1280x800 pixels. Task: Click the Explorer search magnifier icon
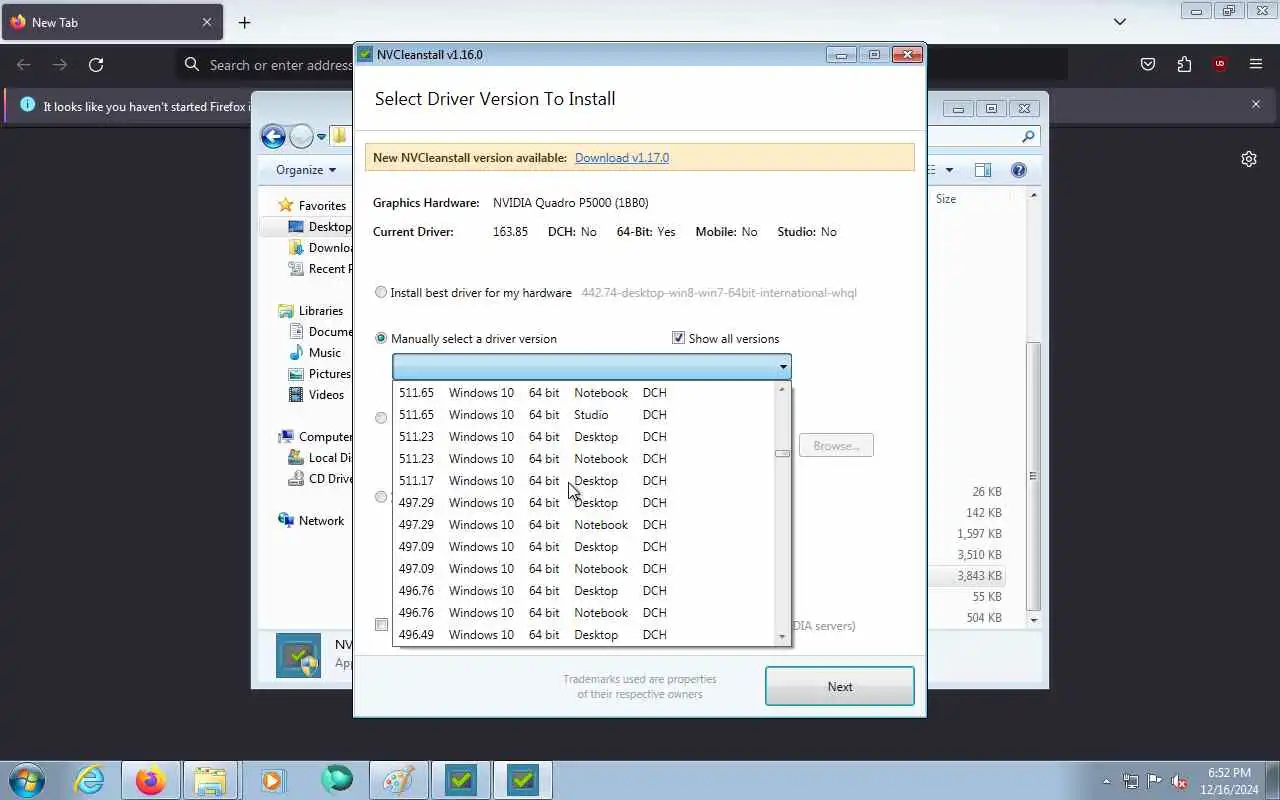pos(1028,137)
